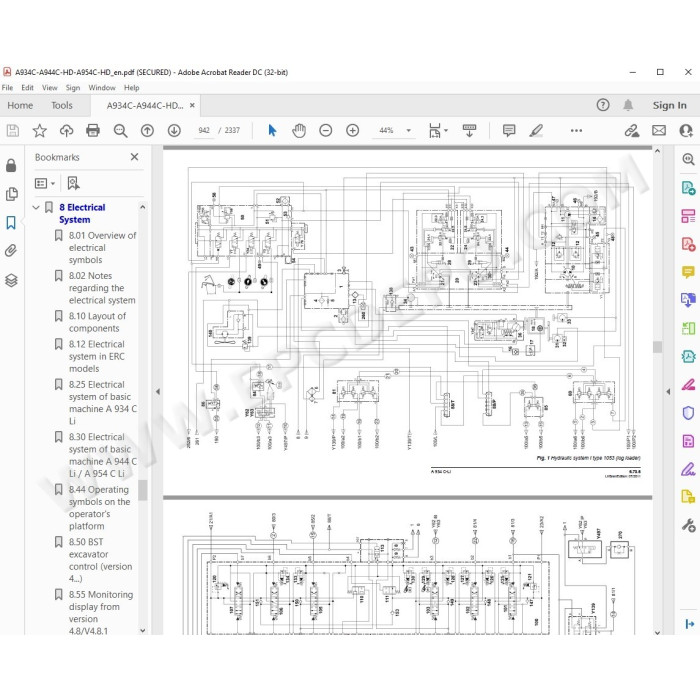Collapse navigation pane left arrow
The image size is (700, 700).
point(158,392)
